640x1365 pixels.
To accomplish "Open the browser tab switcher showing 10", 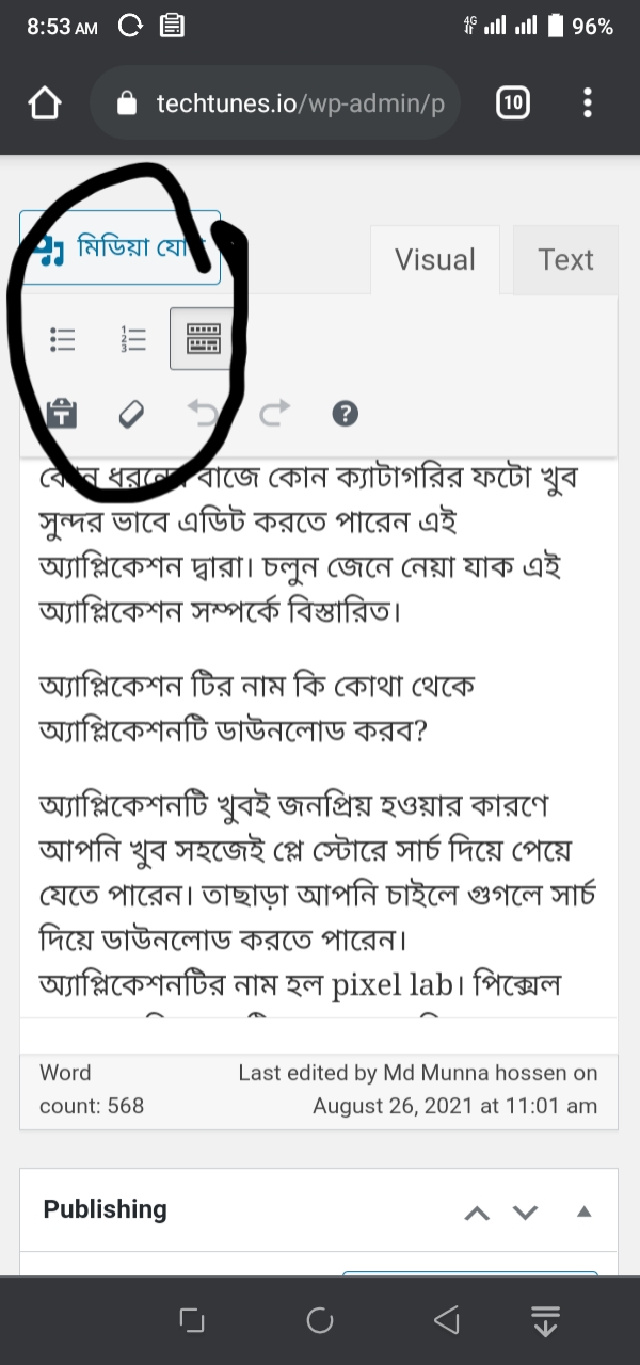I will [512, 102].
